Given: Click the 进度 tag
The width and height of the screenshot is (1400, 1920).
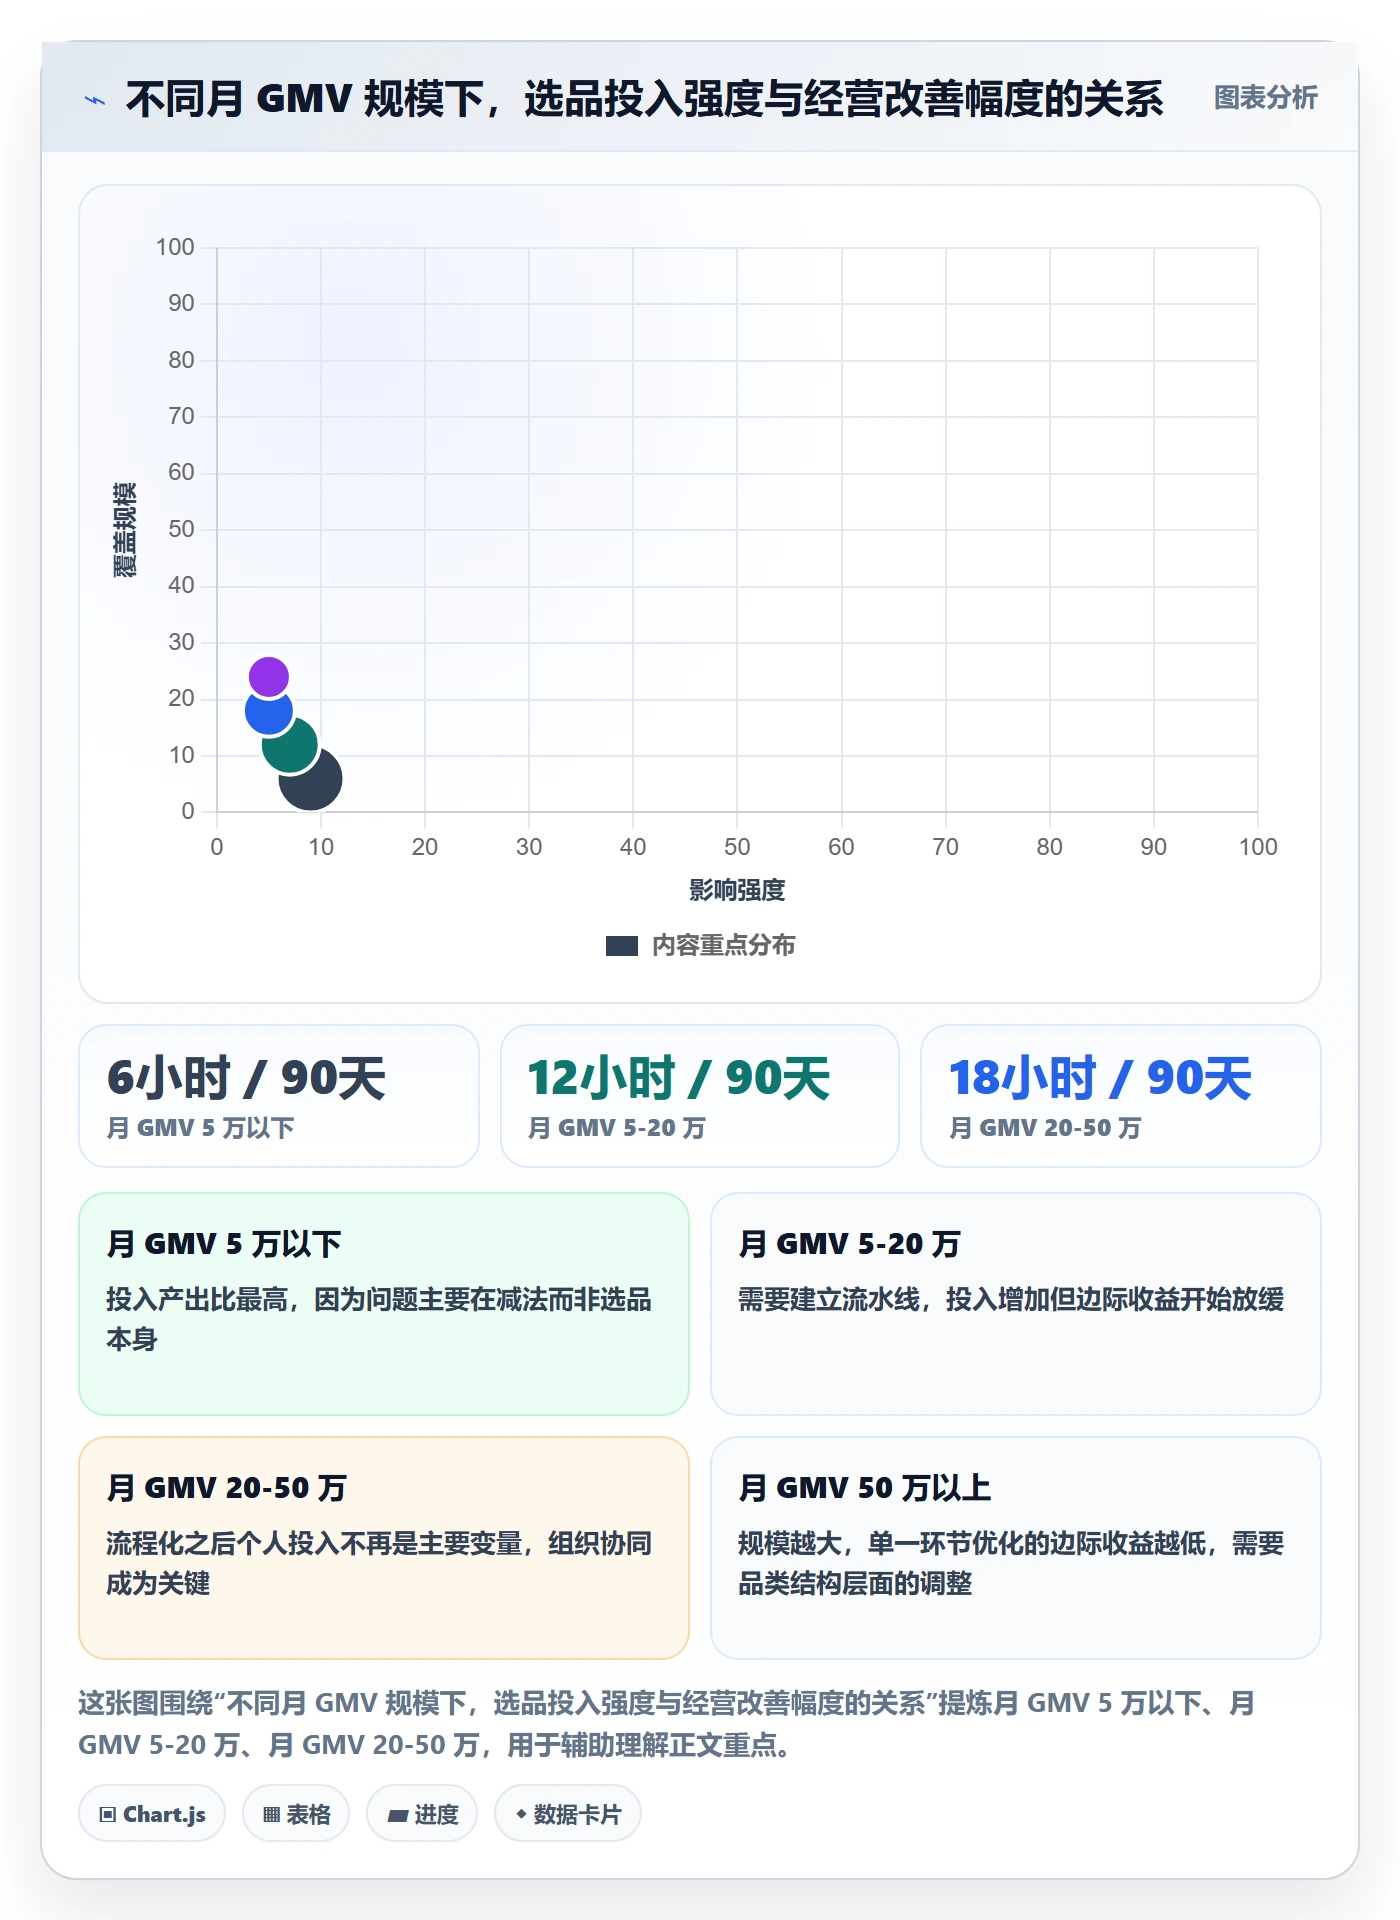Looking at the screenshot, I should point(422,1814).
